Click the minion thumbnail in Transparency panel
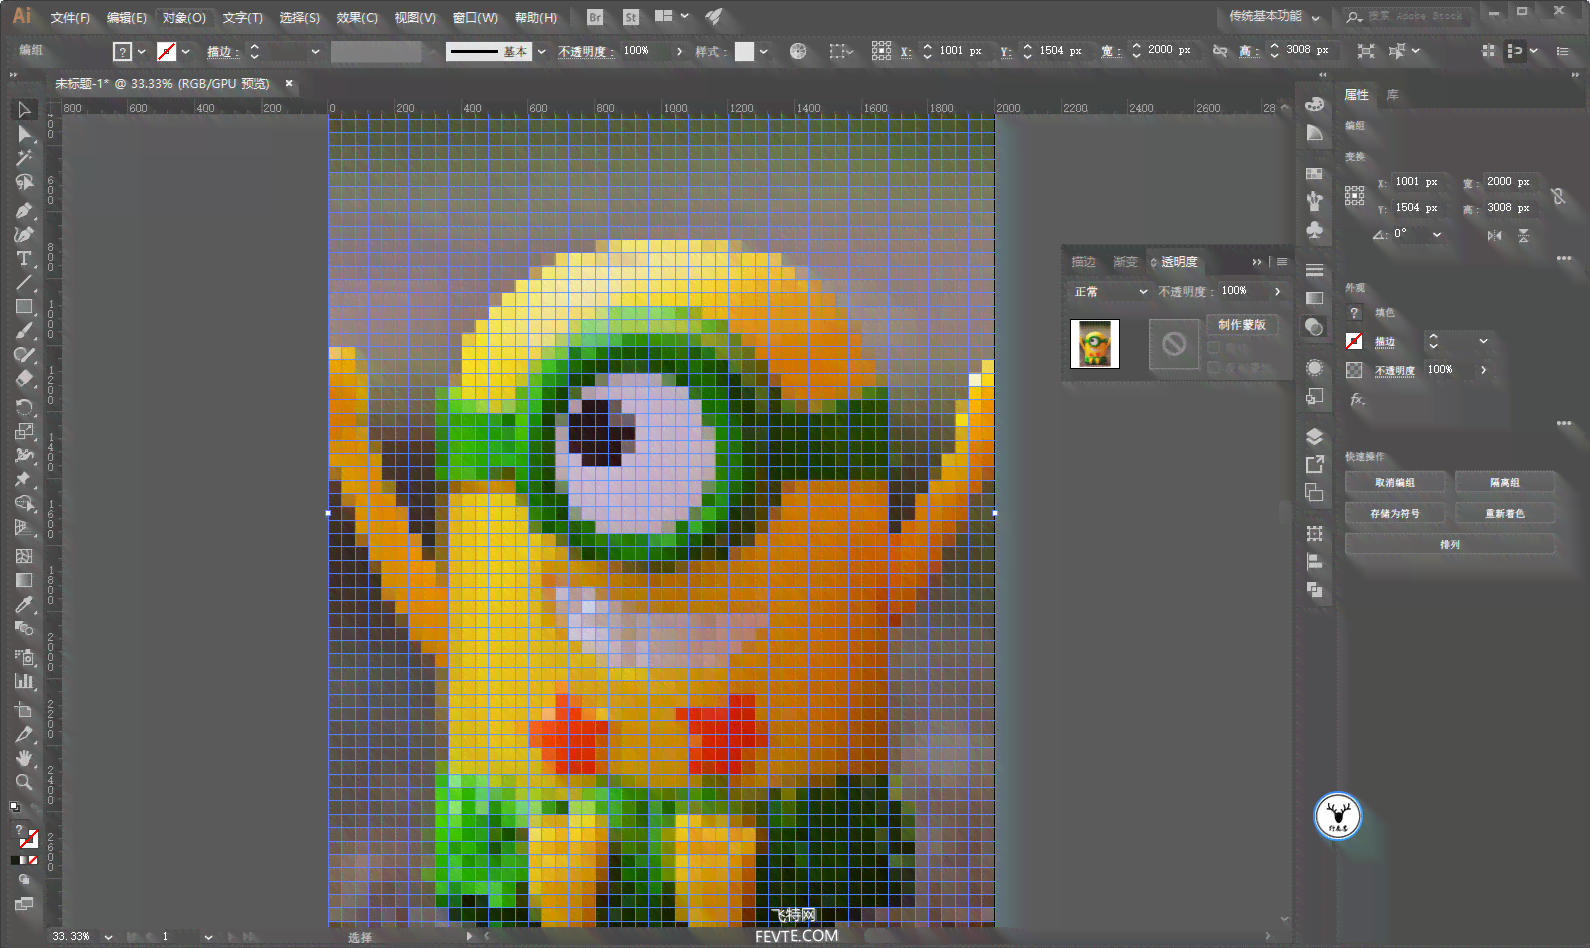This screenshot has width=1590, height=948. [1095, 344]
